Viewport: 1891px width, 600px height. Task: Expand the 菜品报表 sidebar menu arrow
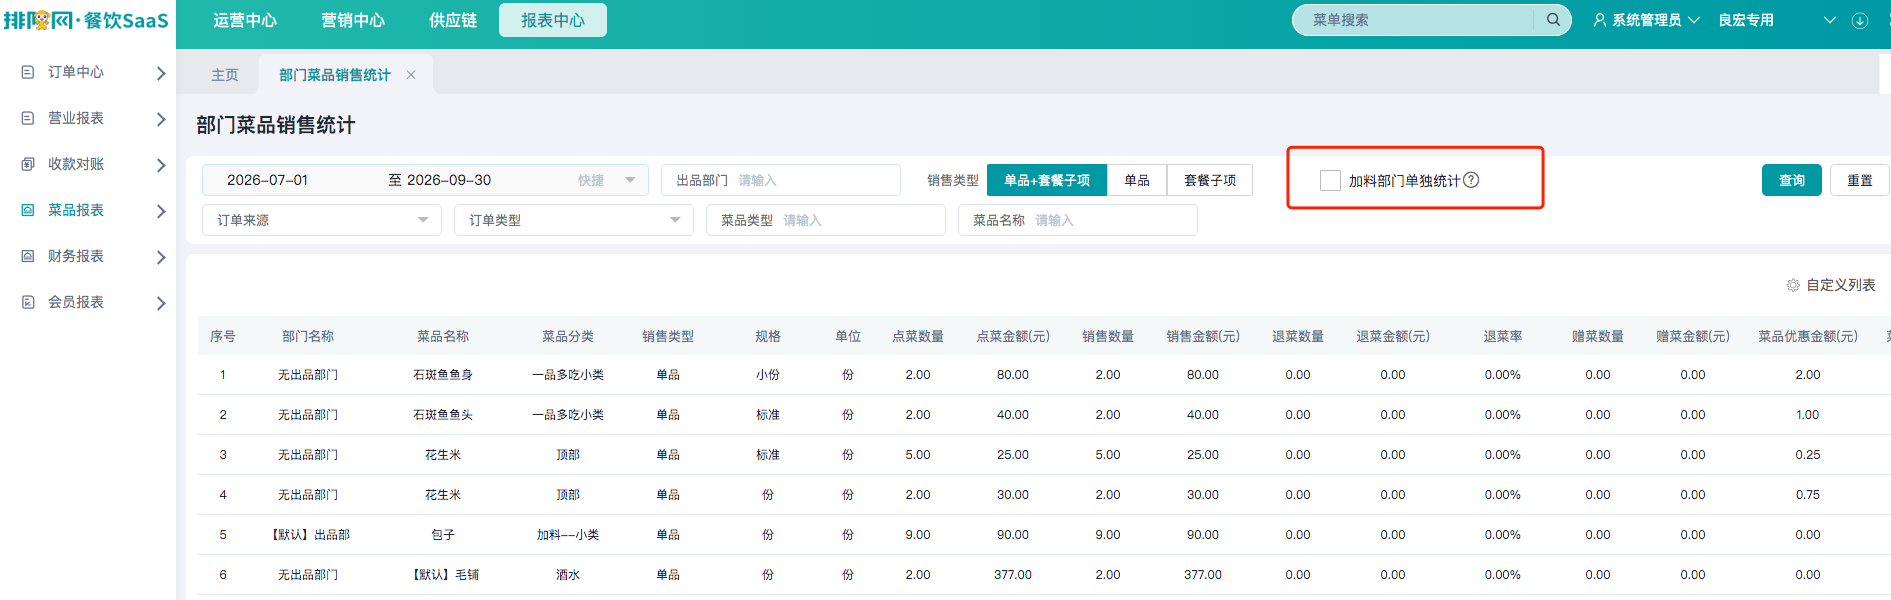pyautogui.click(x=161, y=211)
